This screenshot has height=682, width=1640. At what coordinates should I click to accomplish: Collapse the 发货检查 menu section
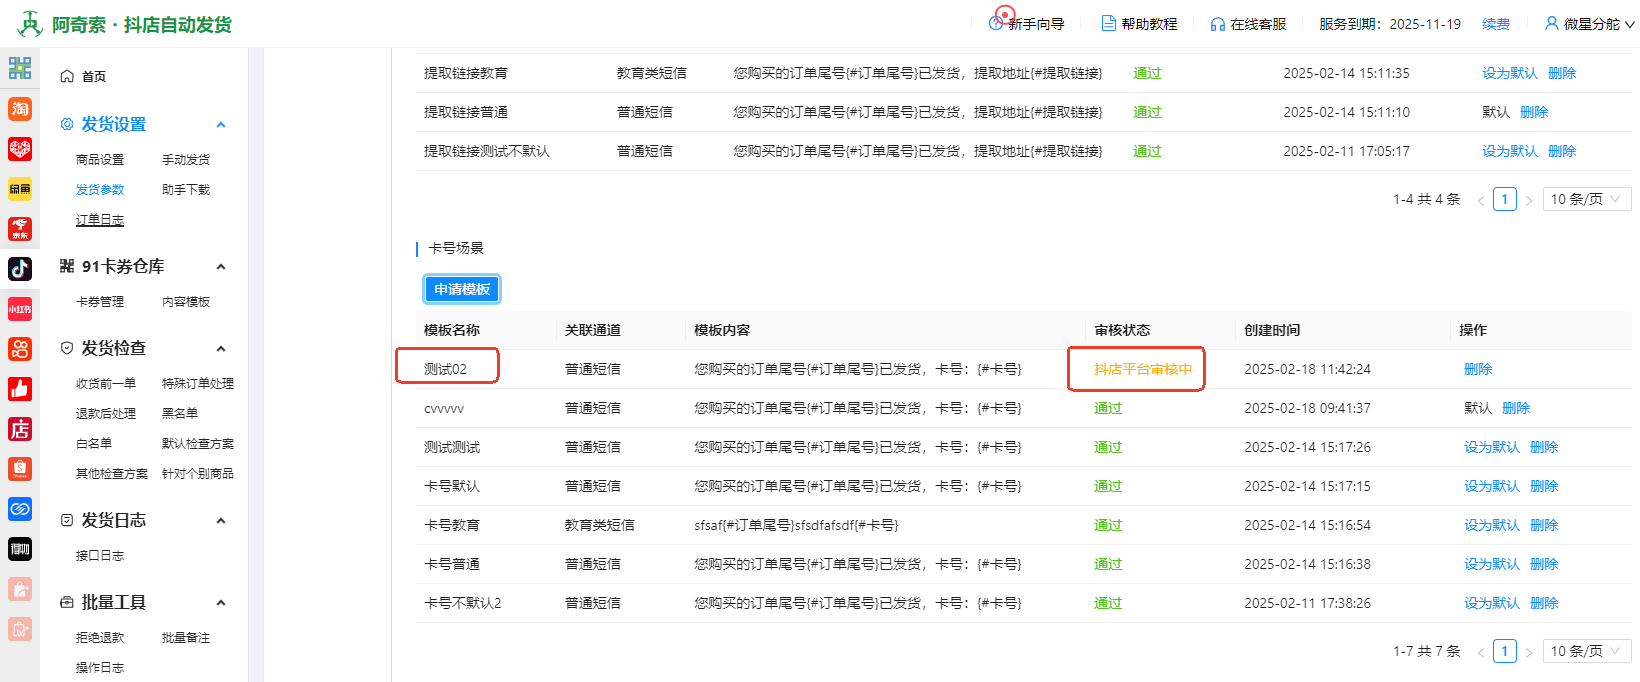pos(221,349)
